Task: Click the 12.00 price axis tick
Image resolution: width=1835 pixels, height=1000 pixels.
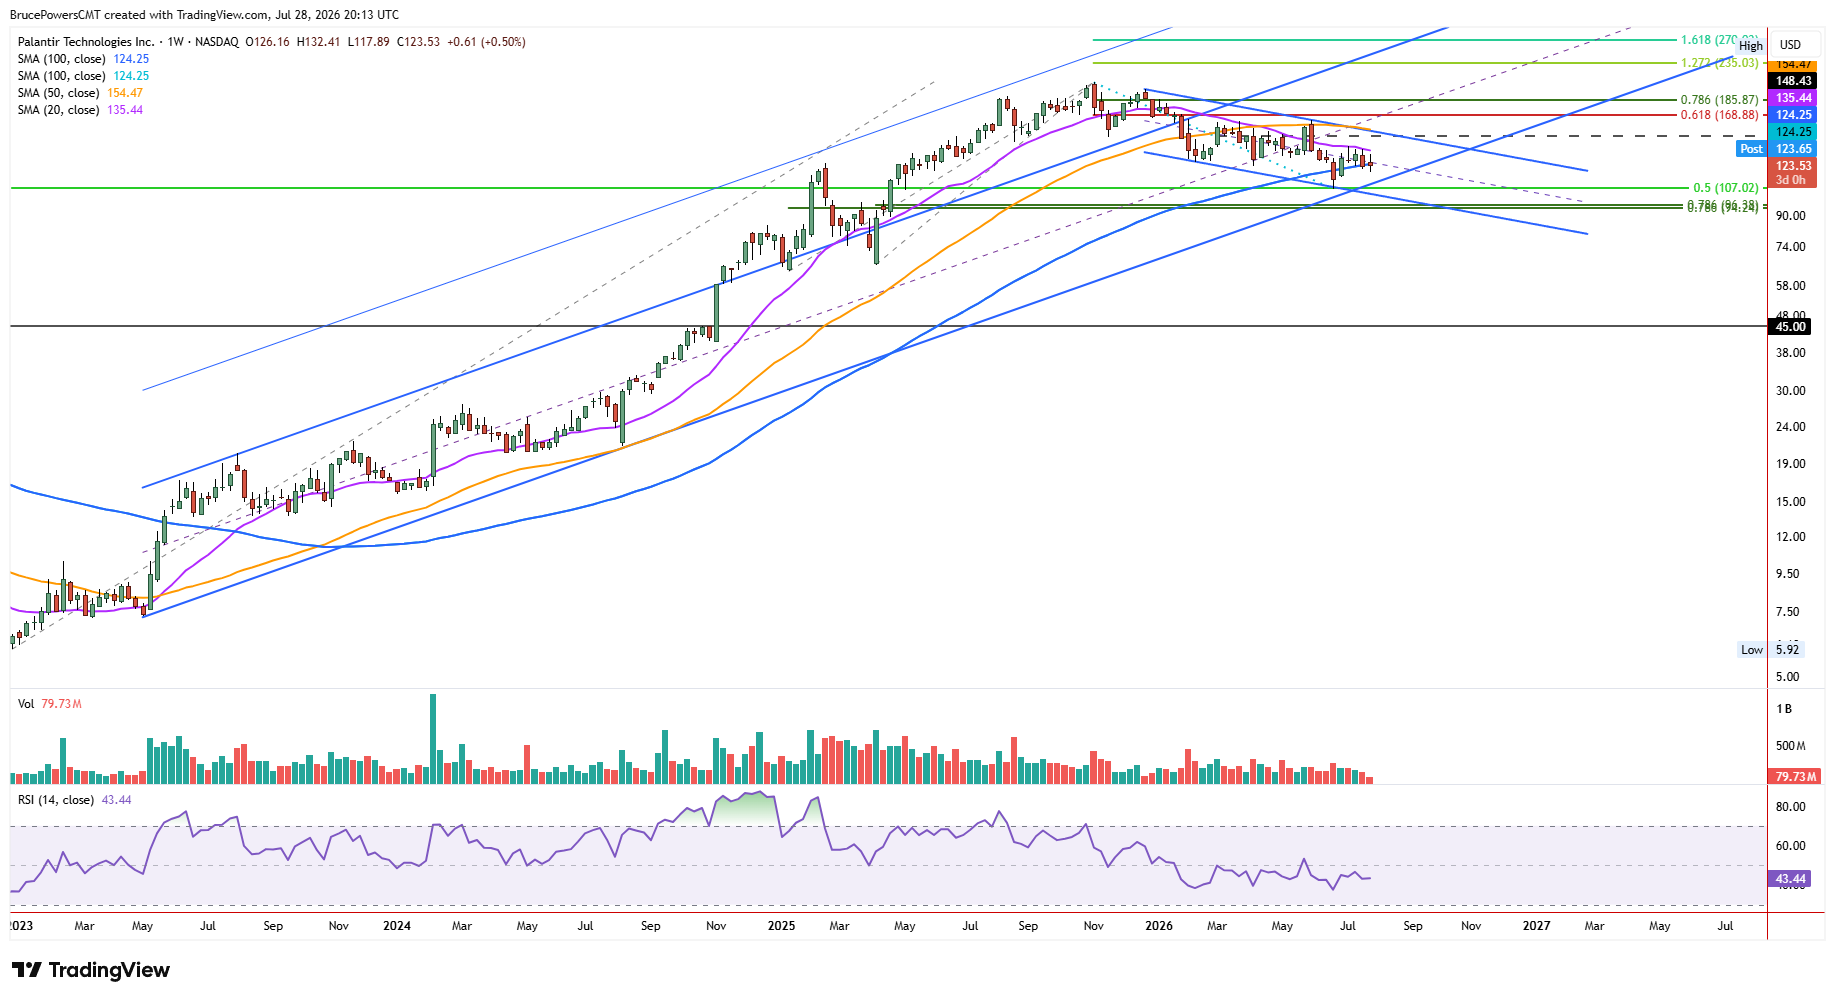Action: tap(1790, 537)
